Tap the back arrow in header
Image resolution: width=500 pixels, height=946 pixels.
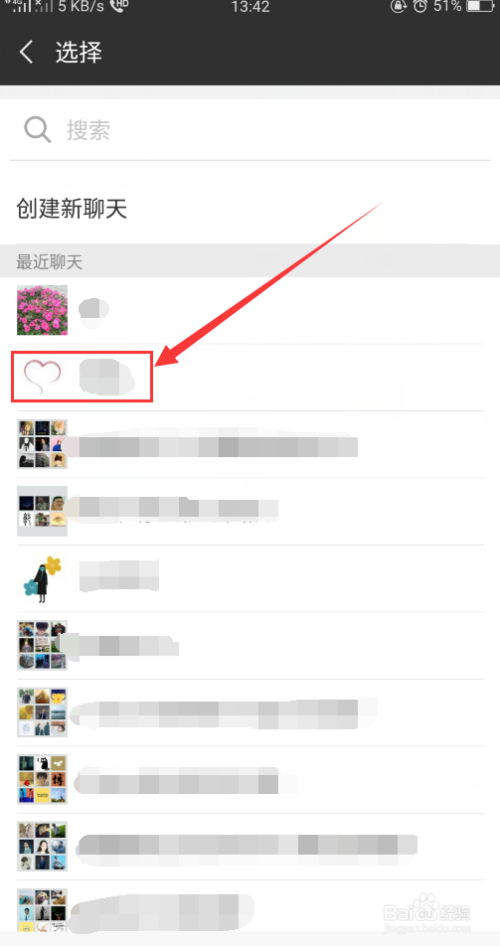pos(25,52)
